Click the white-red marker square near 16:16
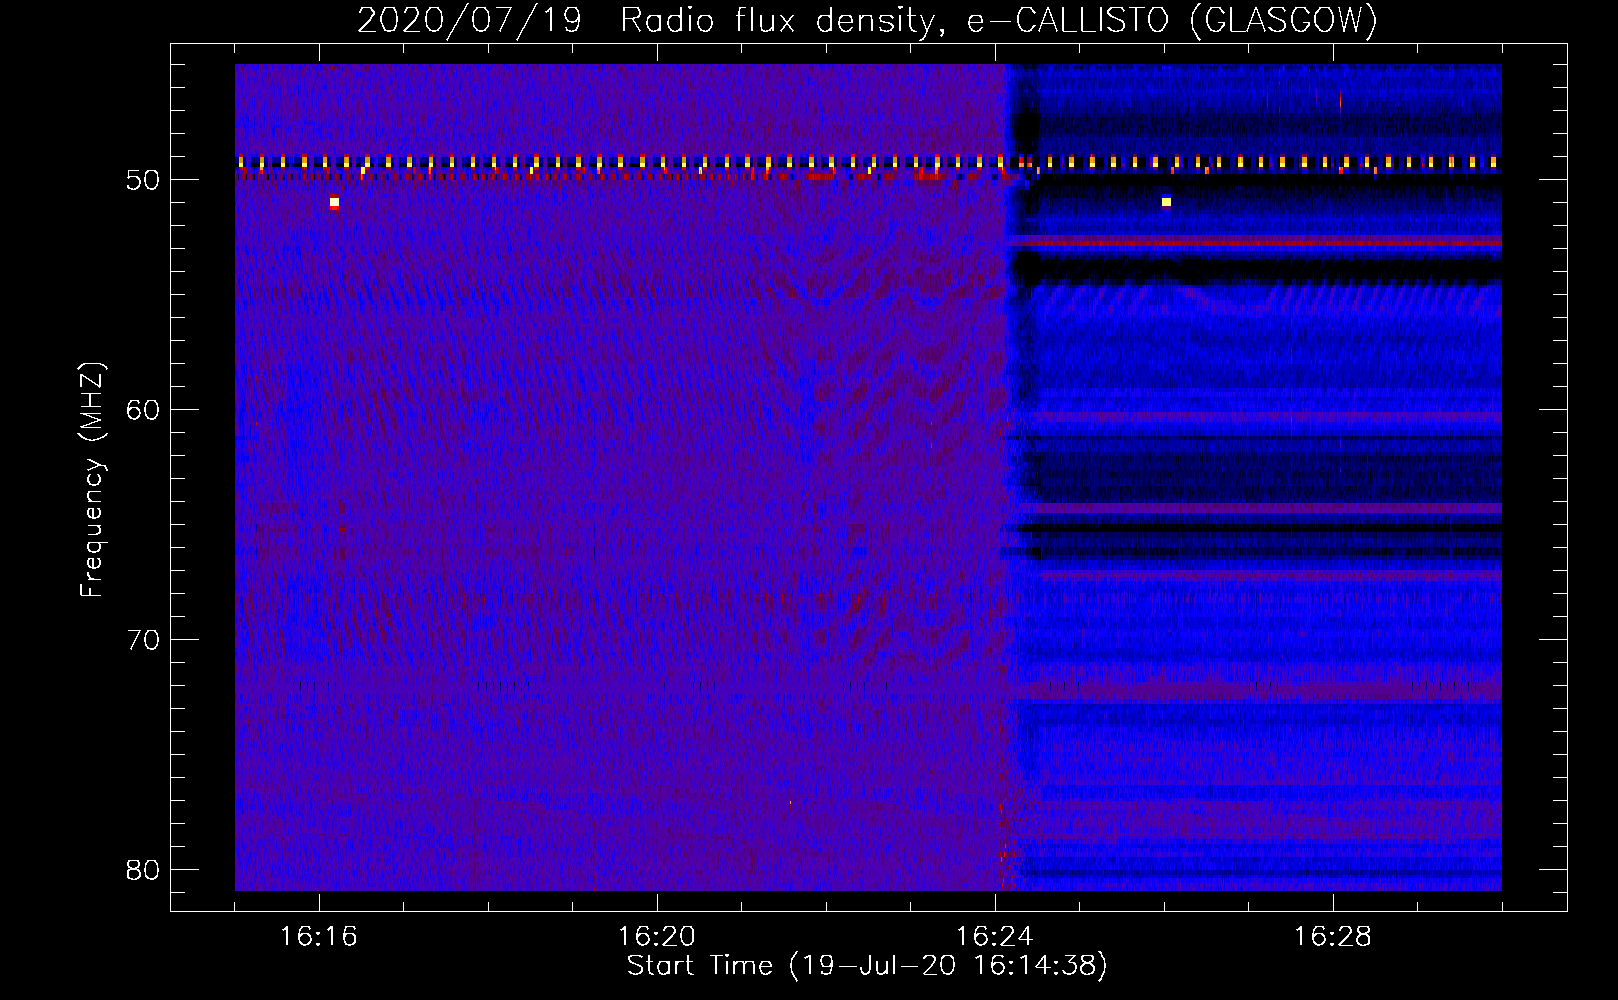The image size is (1618, 1000). coord(334,203)
